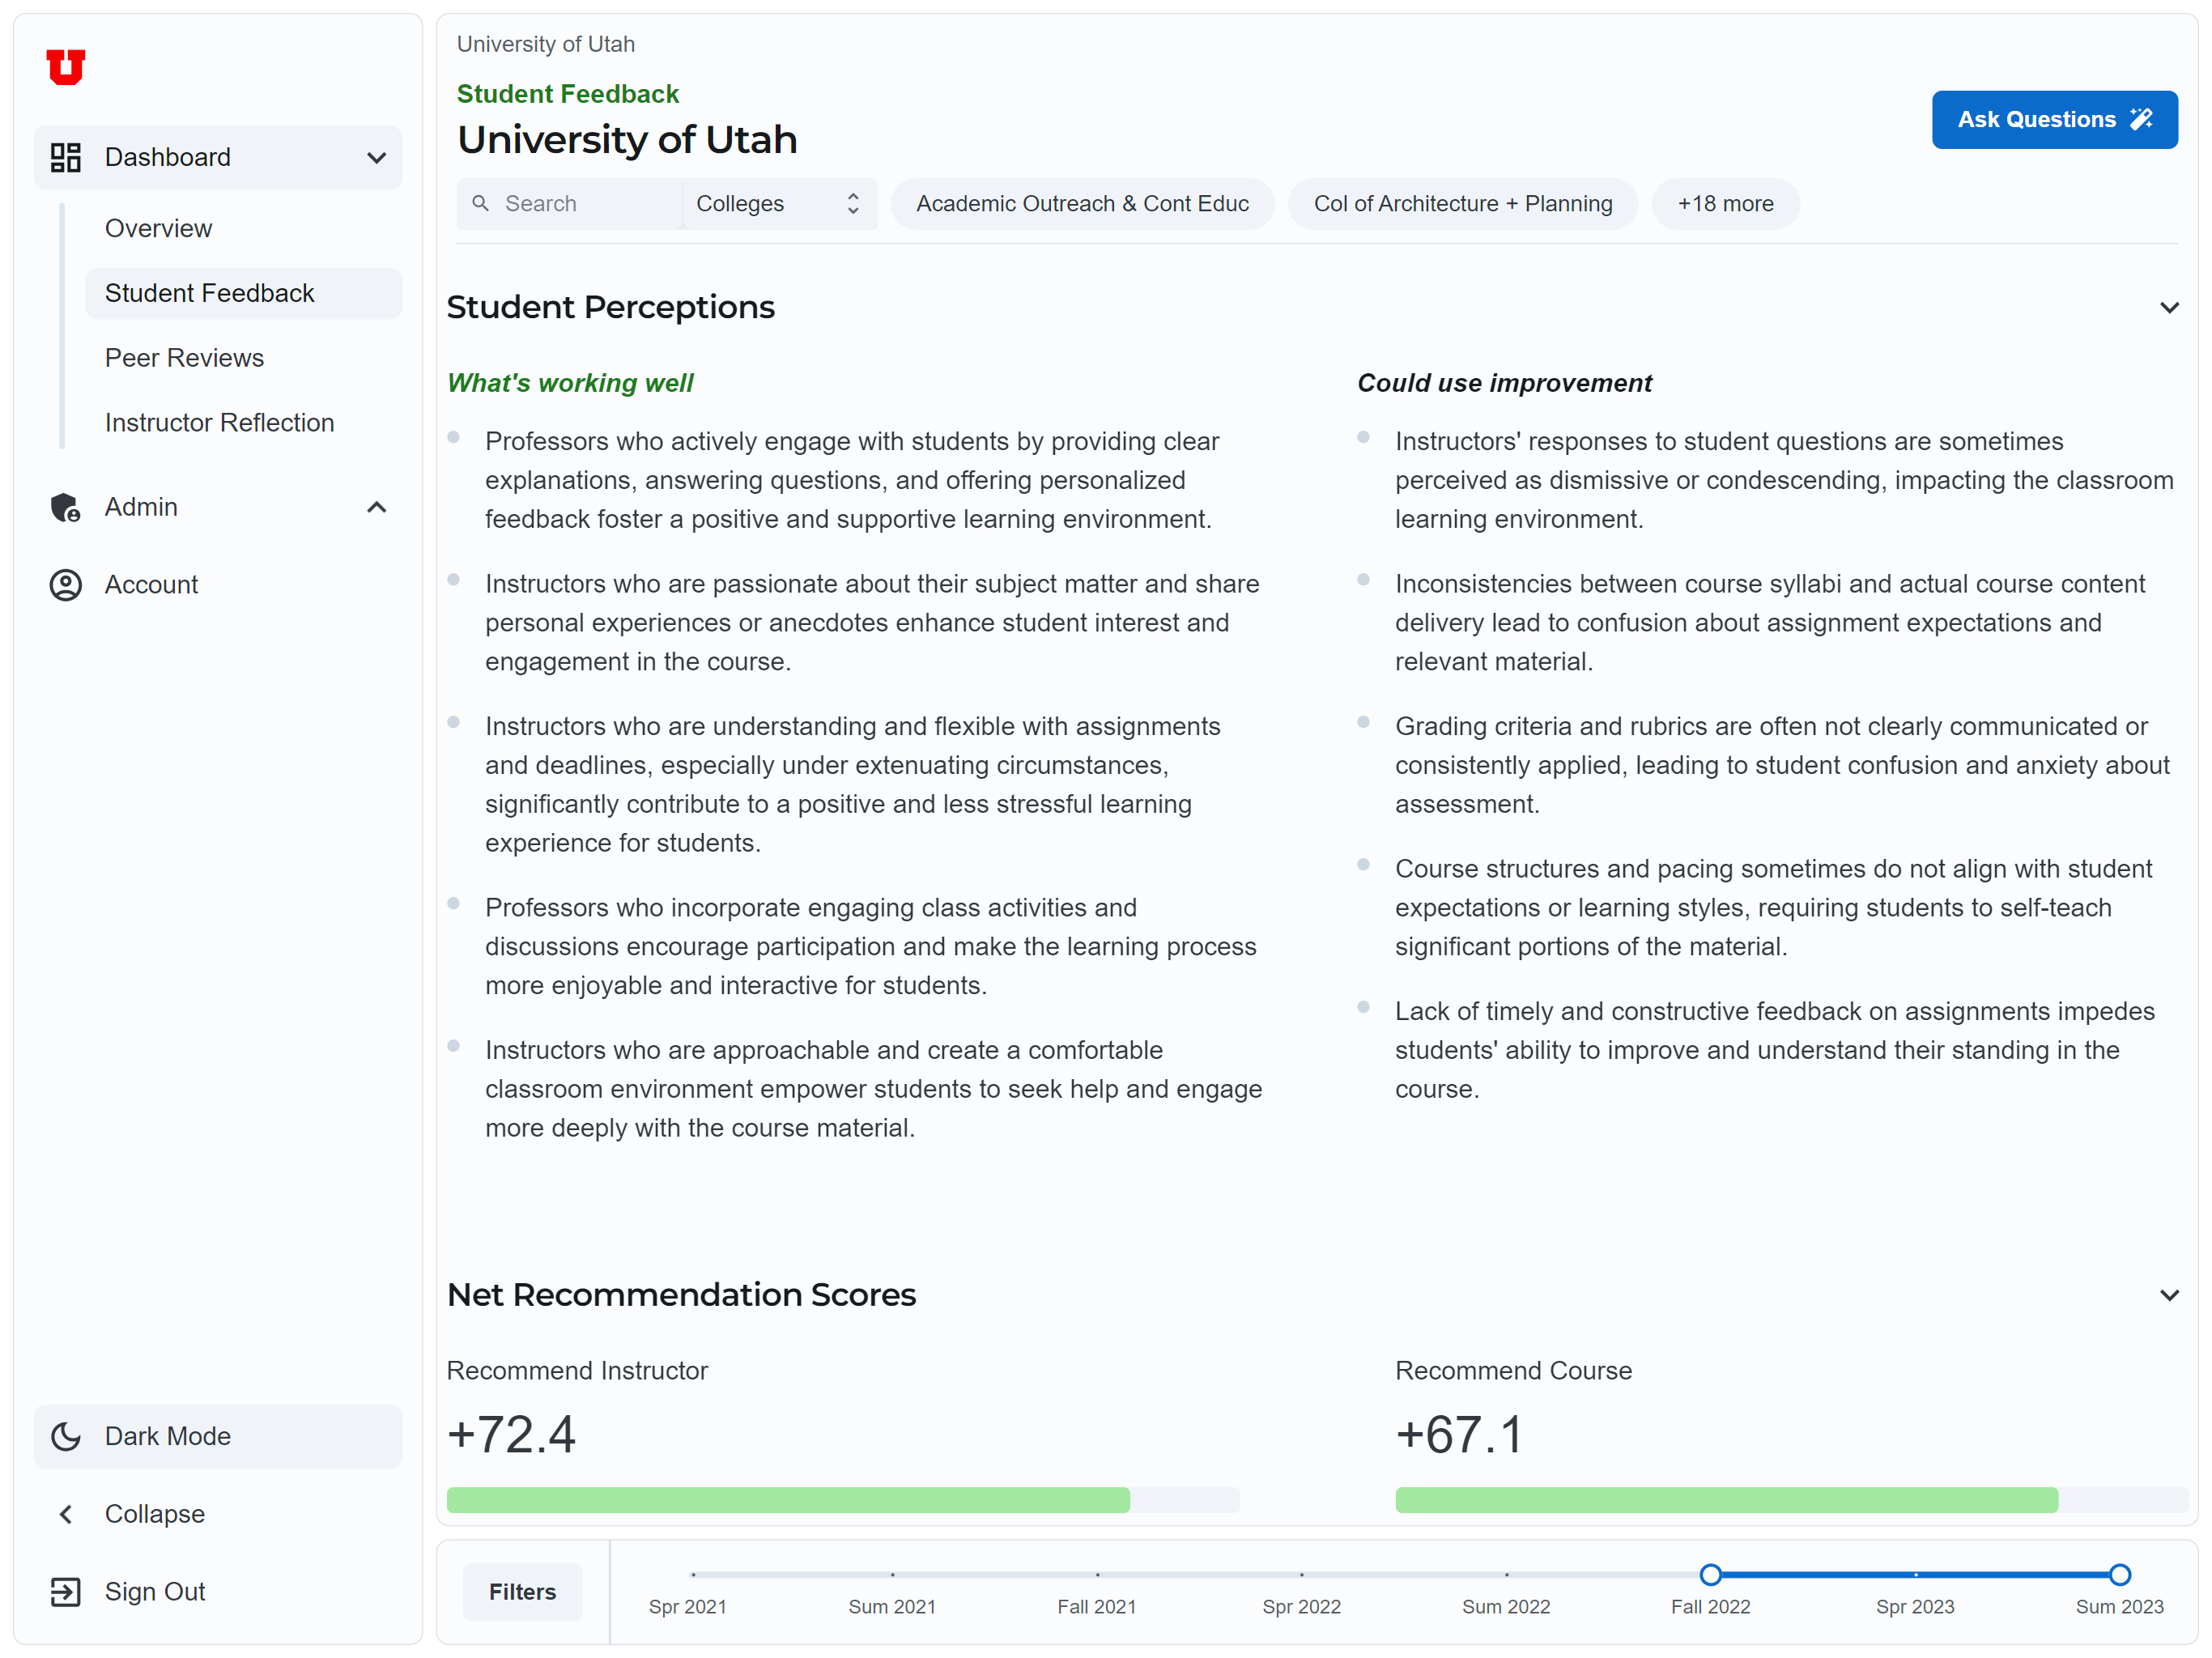Go to Instructor Reflection
This screenshot has width=2212, height=1658.
[219, 422]
